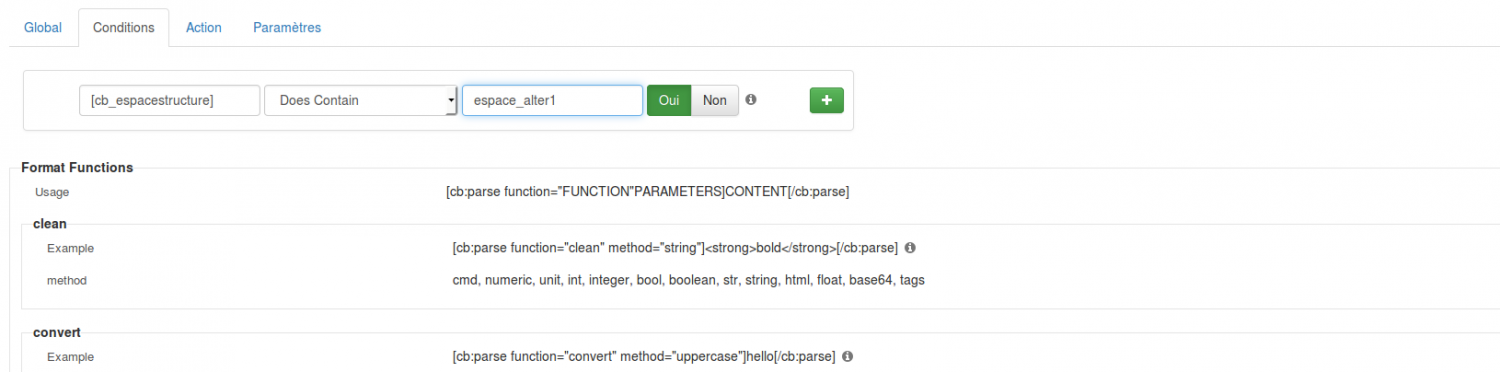Click the Usage label
Image resolution: width=1500 pixels, height=372 pixels.
point(52,192)
